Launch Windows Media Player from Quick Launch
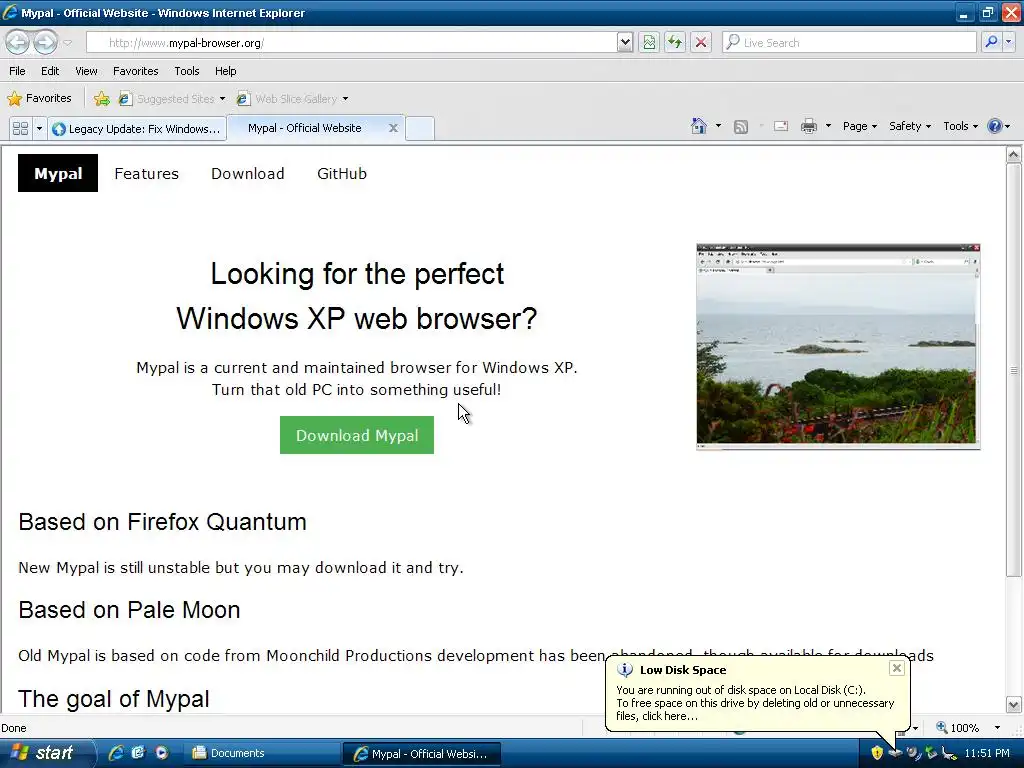1024x768 pixels. (161, 753)
